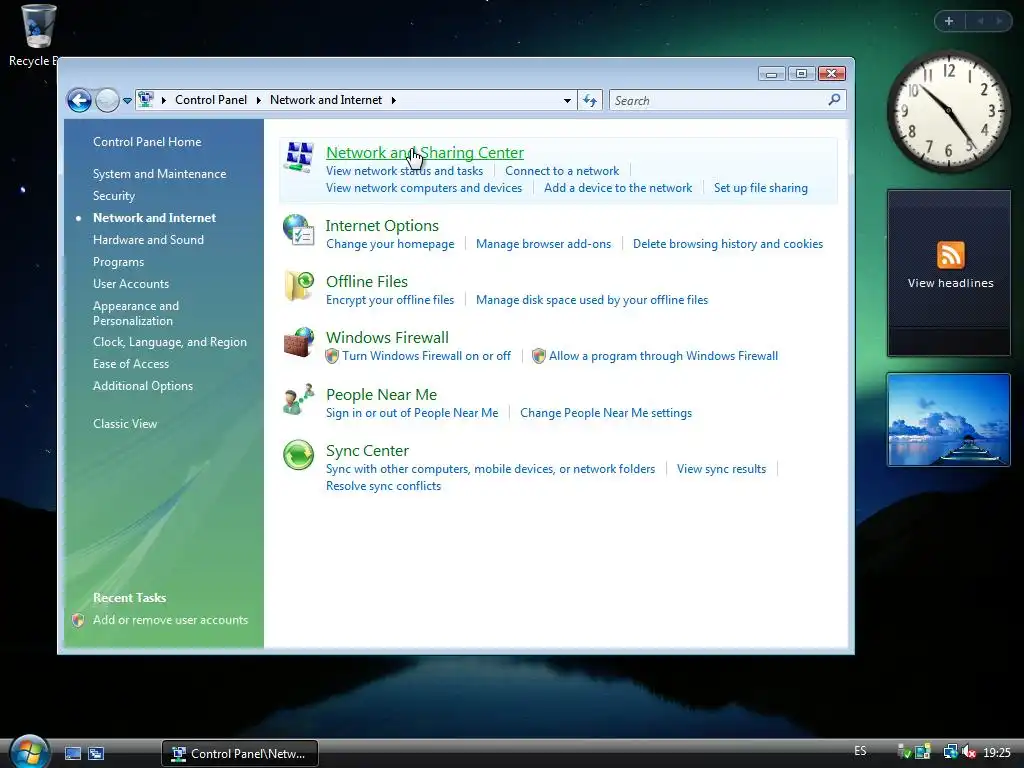Click shield icon beside Allow a program
The height and width of the screenshot is (768, 1024).
pyautogui.click(x=539, y=356)
